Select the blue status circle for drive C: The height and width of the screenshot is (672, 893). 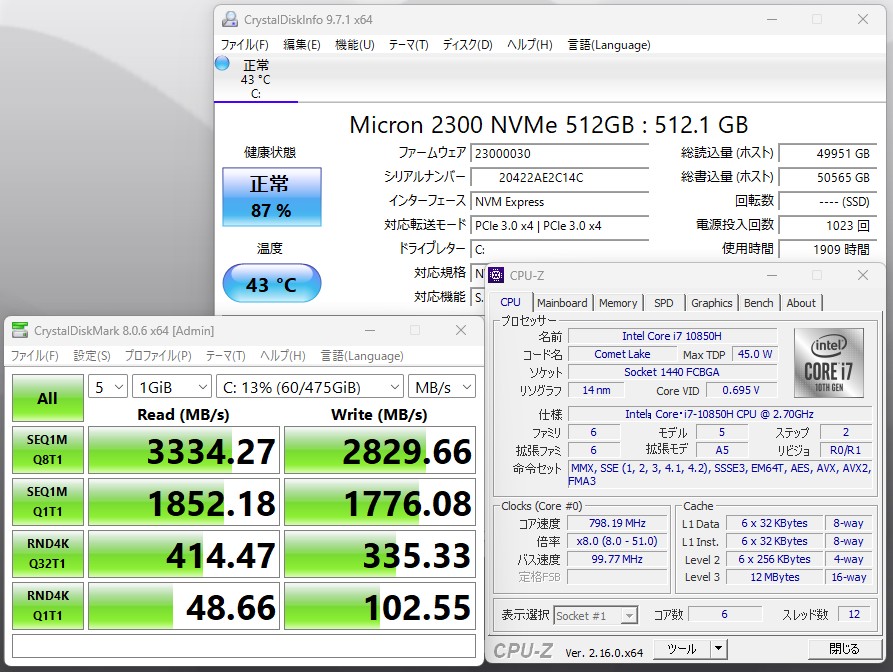point(222,63)
